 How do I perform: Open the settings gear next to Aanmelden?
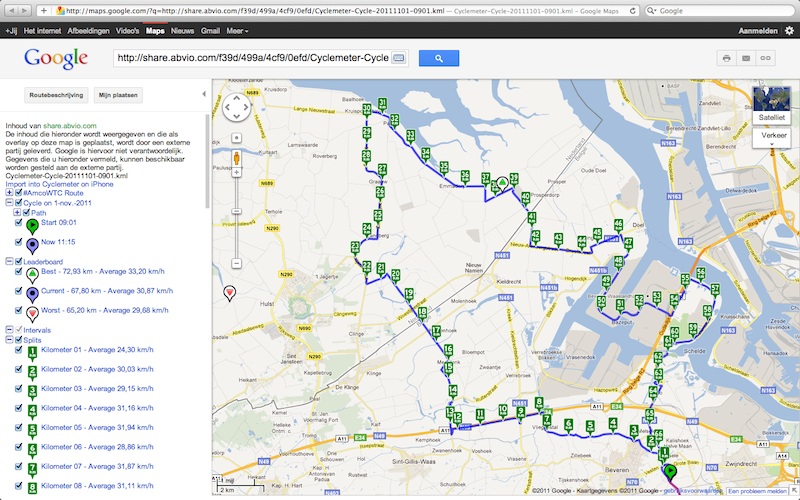[x=789, y=31]
